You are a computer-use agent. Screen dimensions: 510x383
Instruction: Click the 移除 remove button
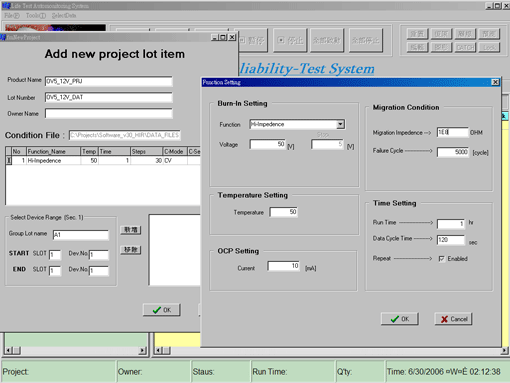click(131, 250)
